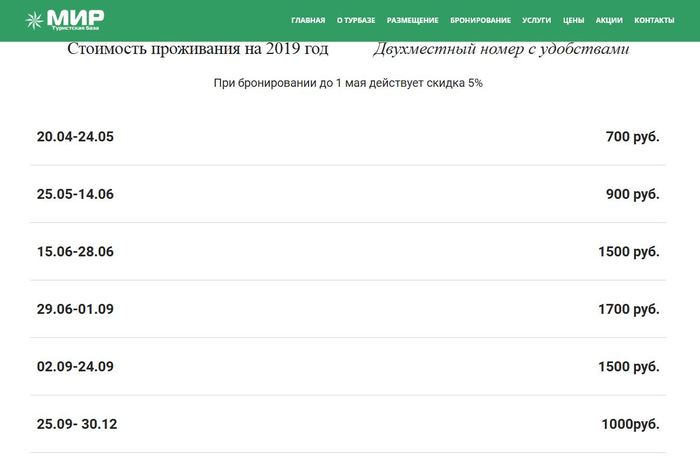Go to the Контакты page
Screen dimensions: 700x474
[654, 21]
